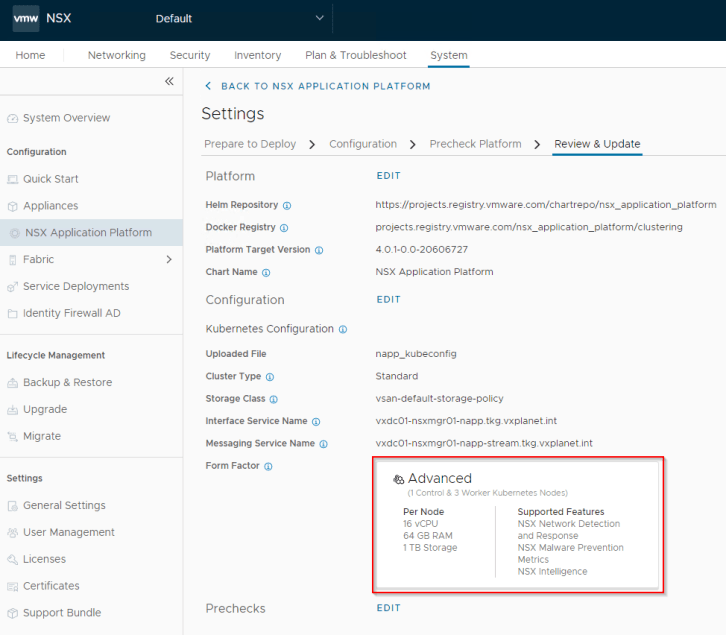This screenshot has height=635, width=726.
Task: Click the VMware NSX logo
Action: (26, 19)
